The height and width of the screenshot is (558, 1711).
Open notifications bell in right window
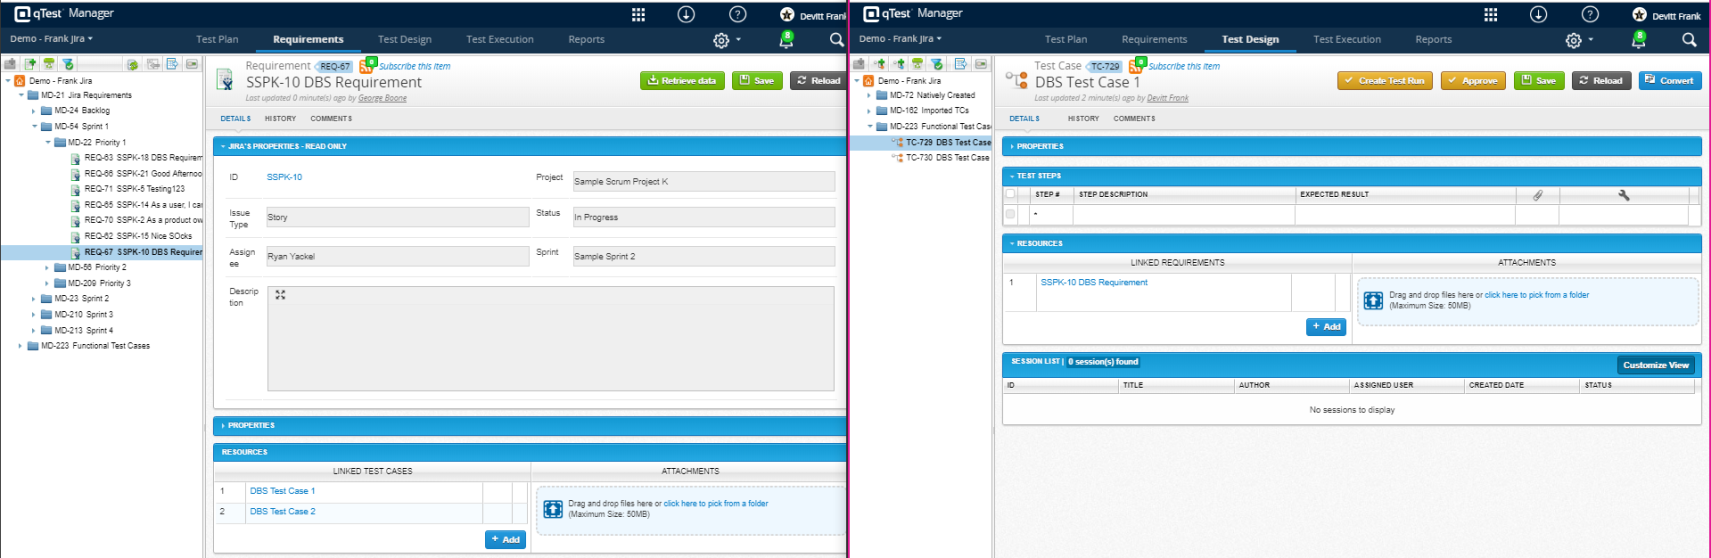coord(1639,39)
